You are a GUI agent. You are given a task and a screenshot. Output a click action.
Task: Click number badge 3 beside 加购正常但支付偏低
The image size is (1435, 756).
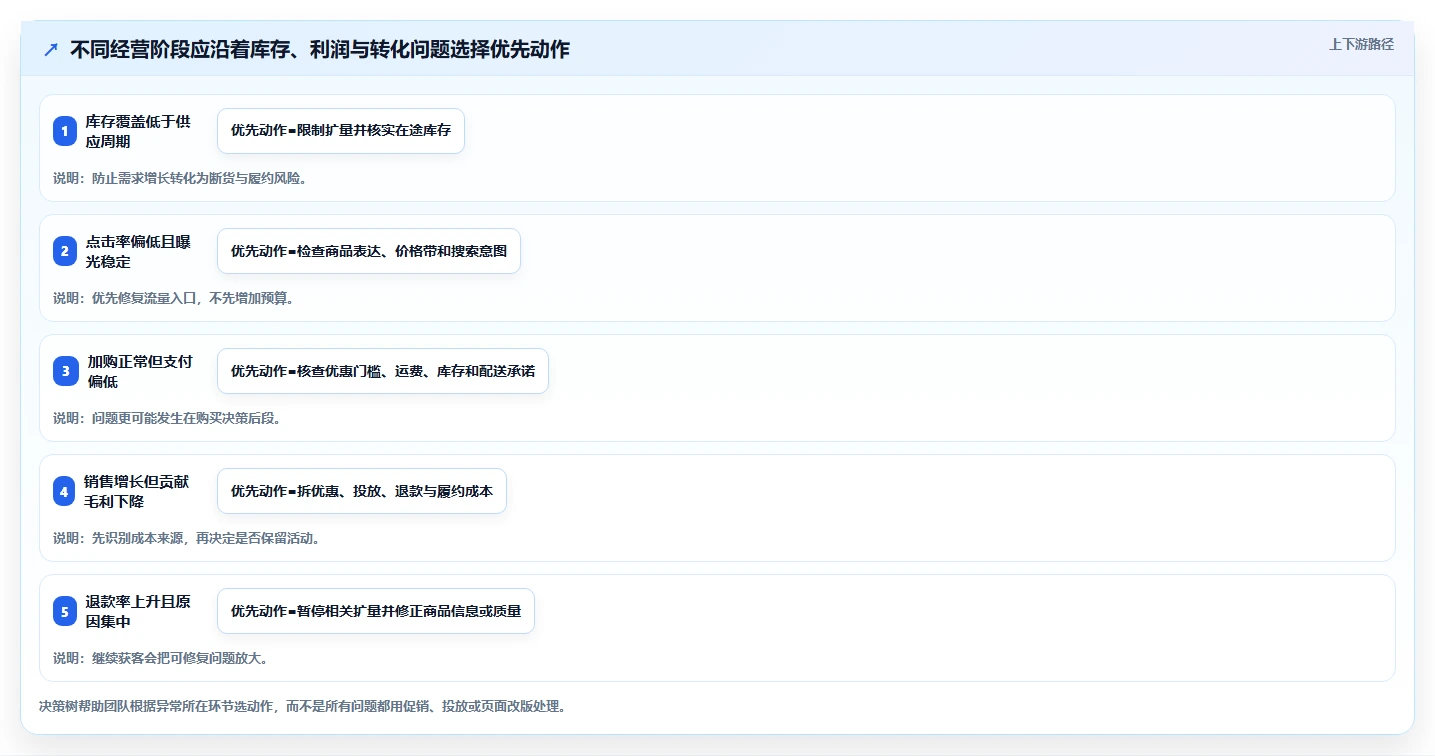pyautogui.click(x=65, y=371)
